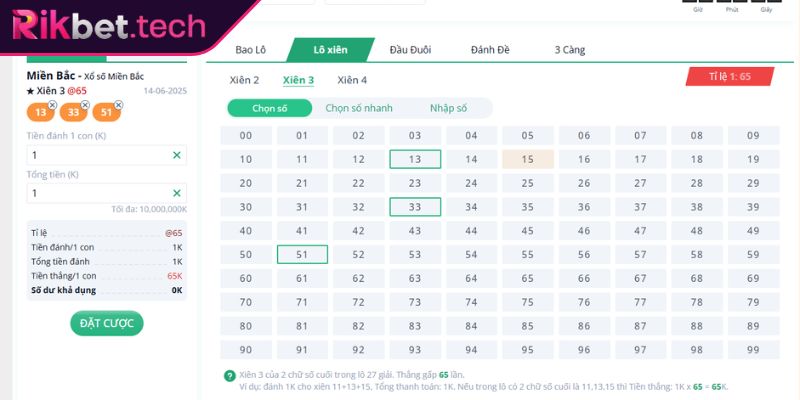Image resolution: width=800 pixels, height=400 pixels.
Task: Click the help icon beside Xiên 3 explanation
Action: pos(230,375)
